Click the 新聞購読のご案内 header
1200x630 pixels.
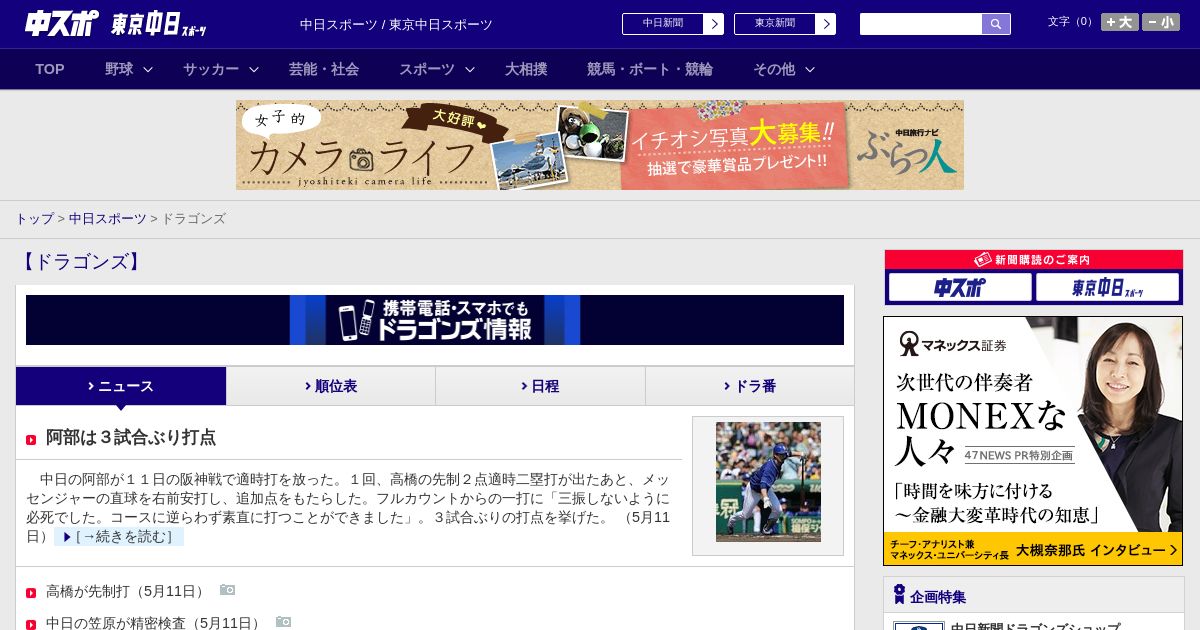[x=1034, y=259]
